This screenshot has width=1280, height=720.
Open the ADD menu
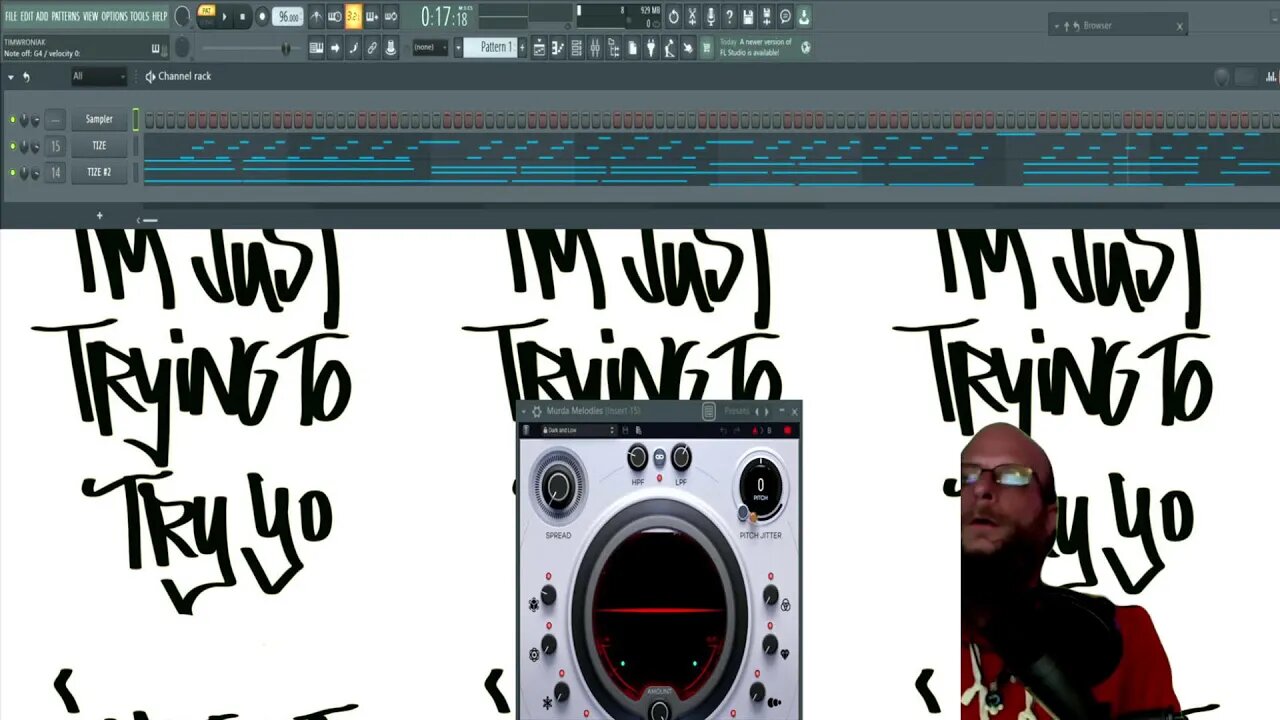coord(42,16)
